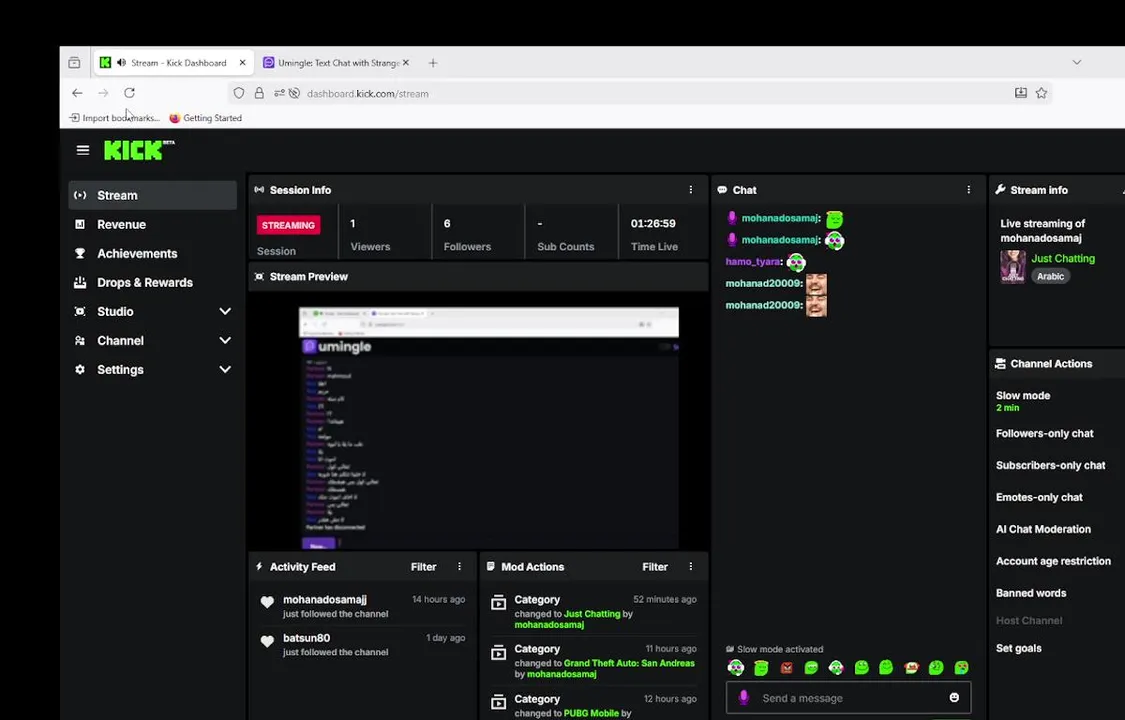The width and height of the screenshot is (1125, 720).
Task: Insert the red emote third in quick emote row
Action: tap(786, 668)
